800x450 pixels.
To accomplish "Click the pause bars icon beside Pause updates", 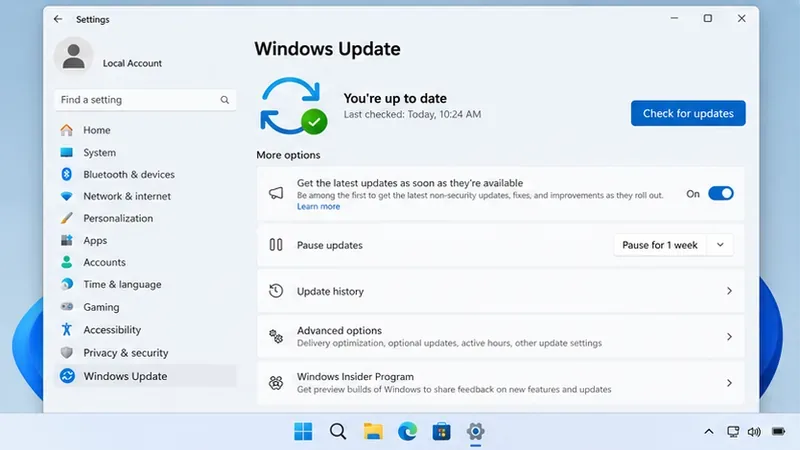I will coord(276,245).
